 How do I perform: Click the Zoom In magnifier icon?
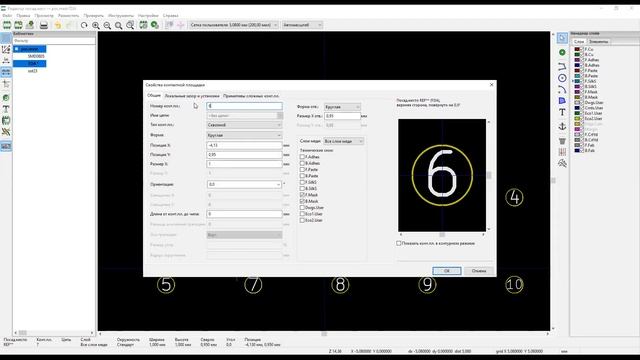[96, 25]
